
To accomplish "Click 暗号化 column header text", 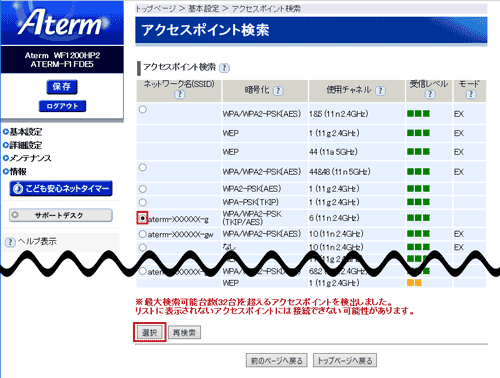I will [257, 90].
